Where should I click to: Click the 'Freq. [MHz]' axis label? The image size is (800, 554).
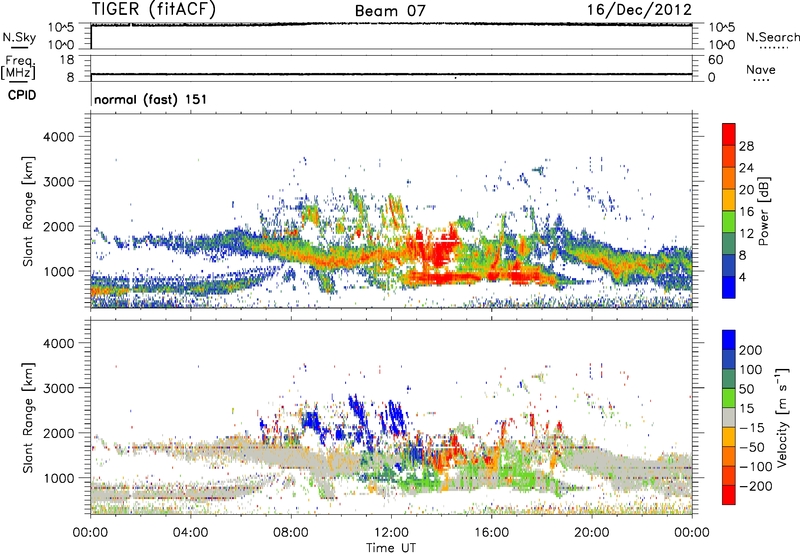tap(19, 67)
